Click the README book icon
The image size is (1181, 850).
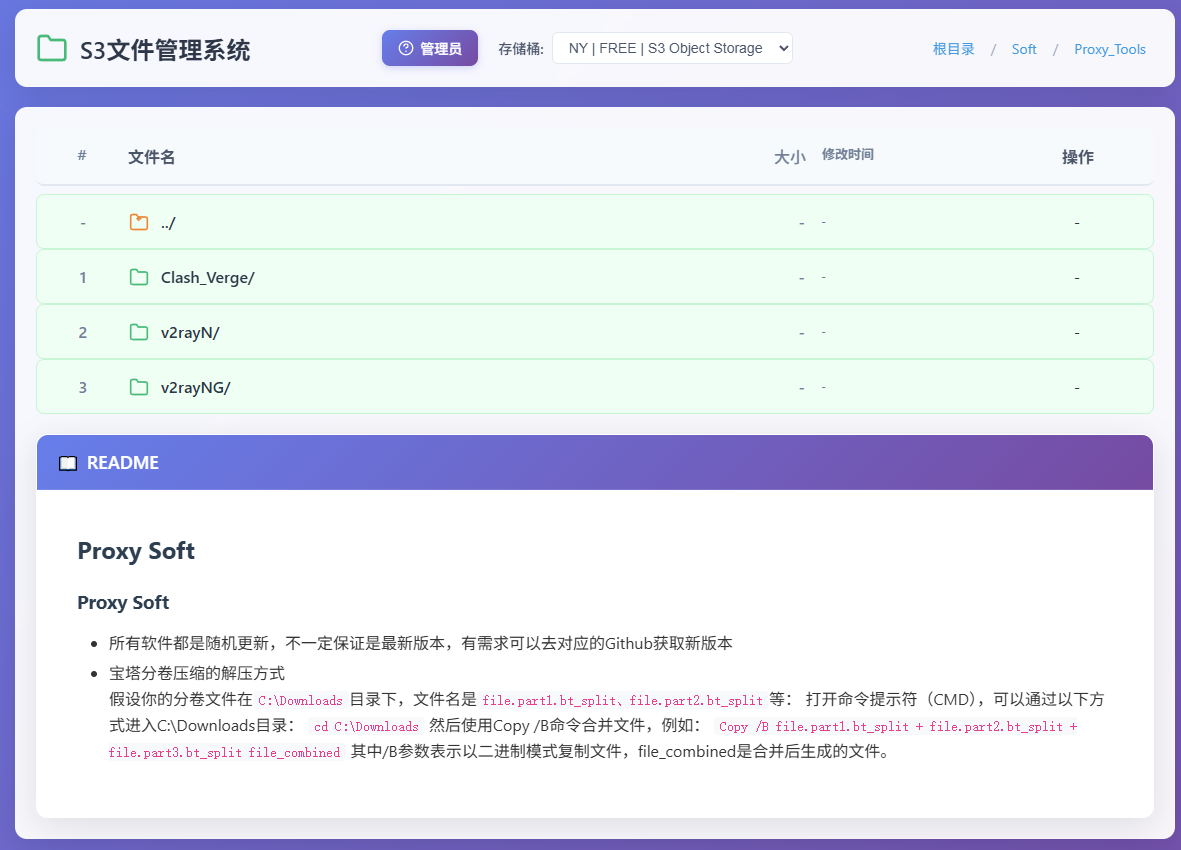68,463
